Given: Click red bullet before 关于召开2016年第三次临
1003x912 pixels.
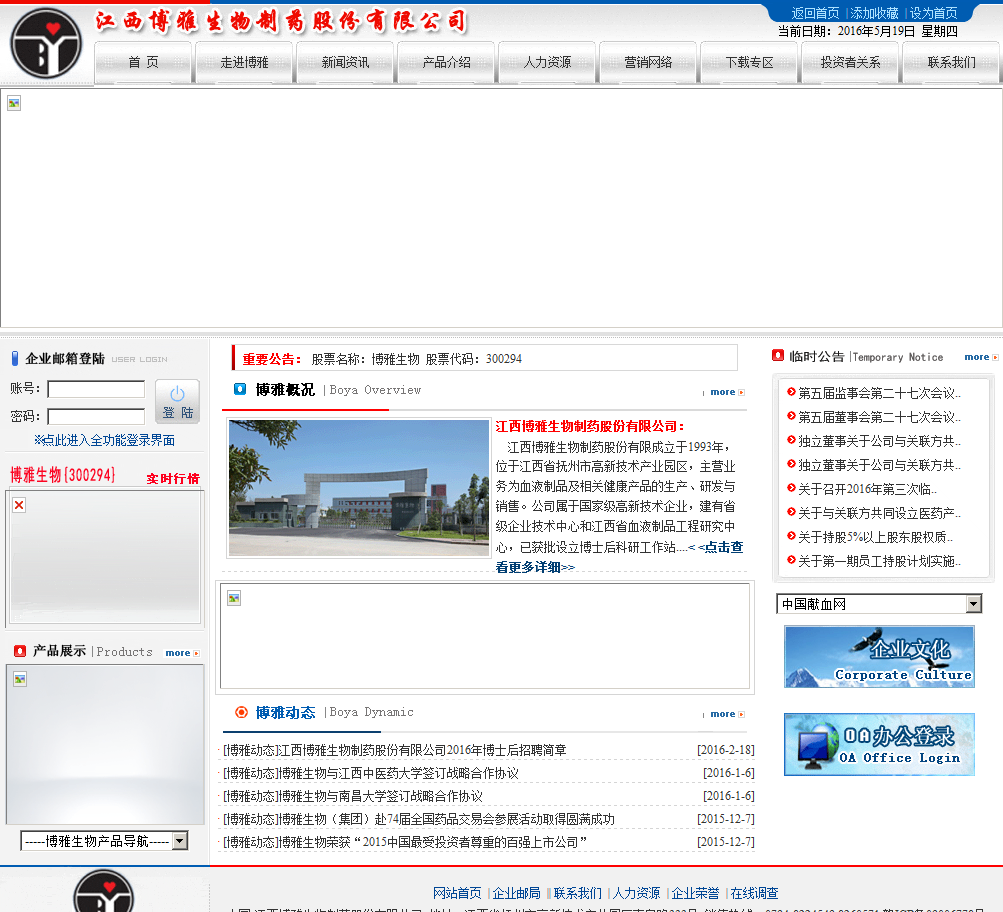Looking at the screenshot, I should click(791, 488).
